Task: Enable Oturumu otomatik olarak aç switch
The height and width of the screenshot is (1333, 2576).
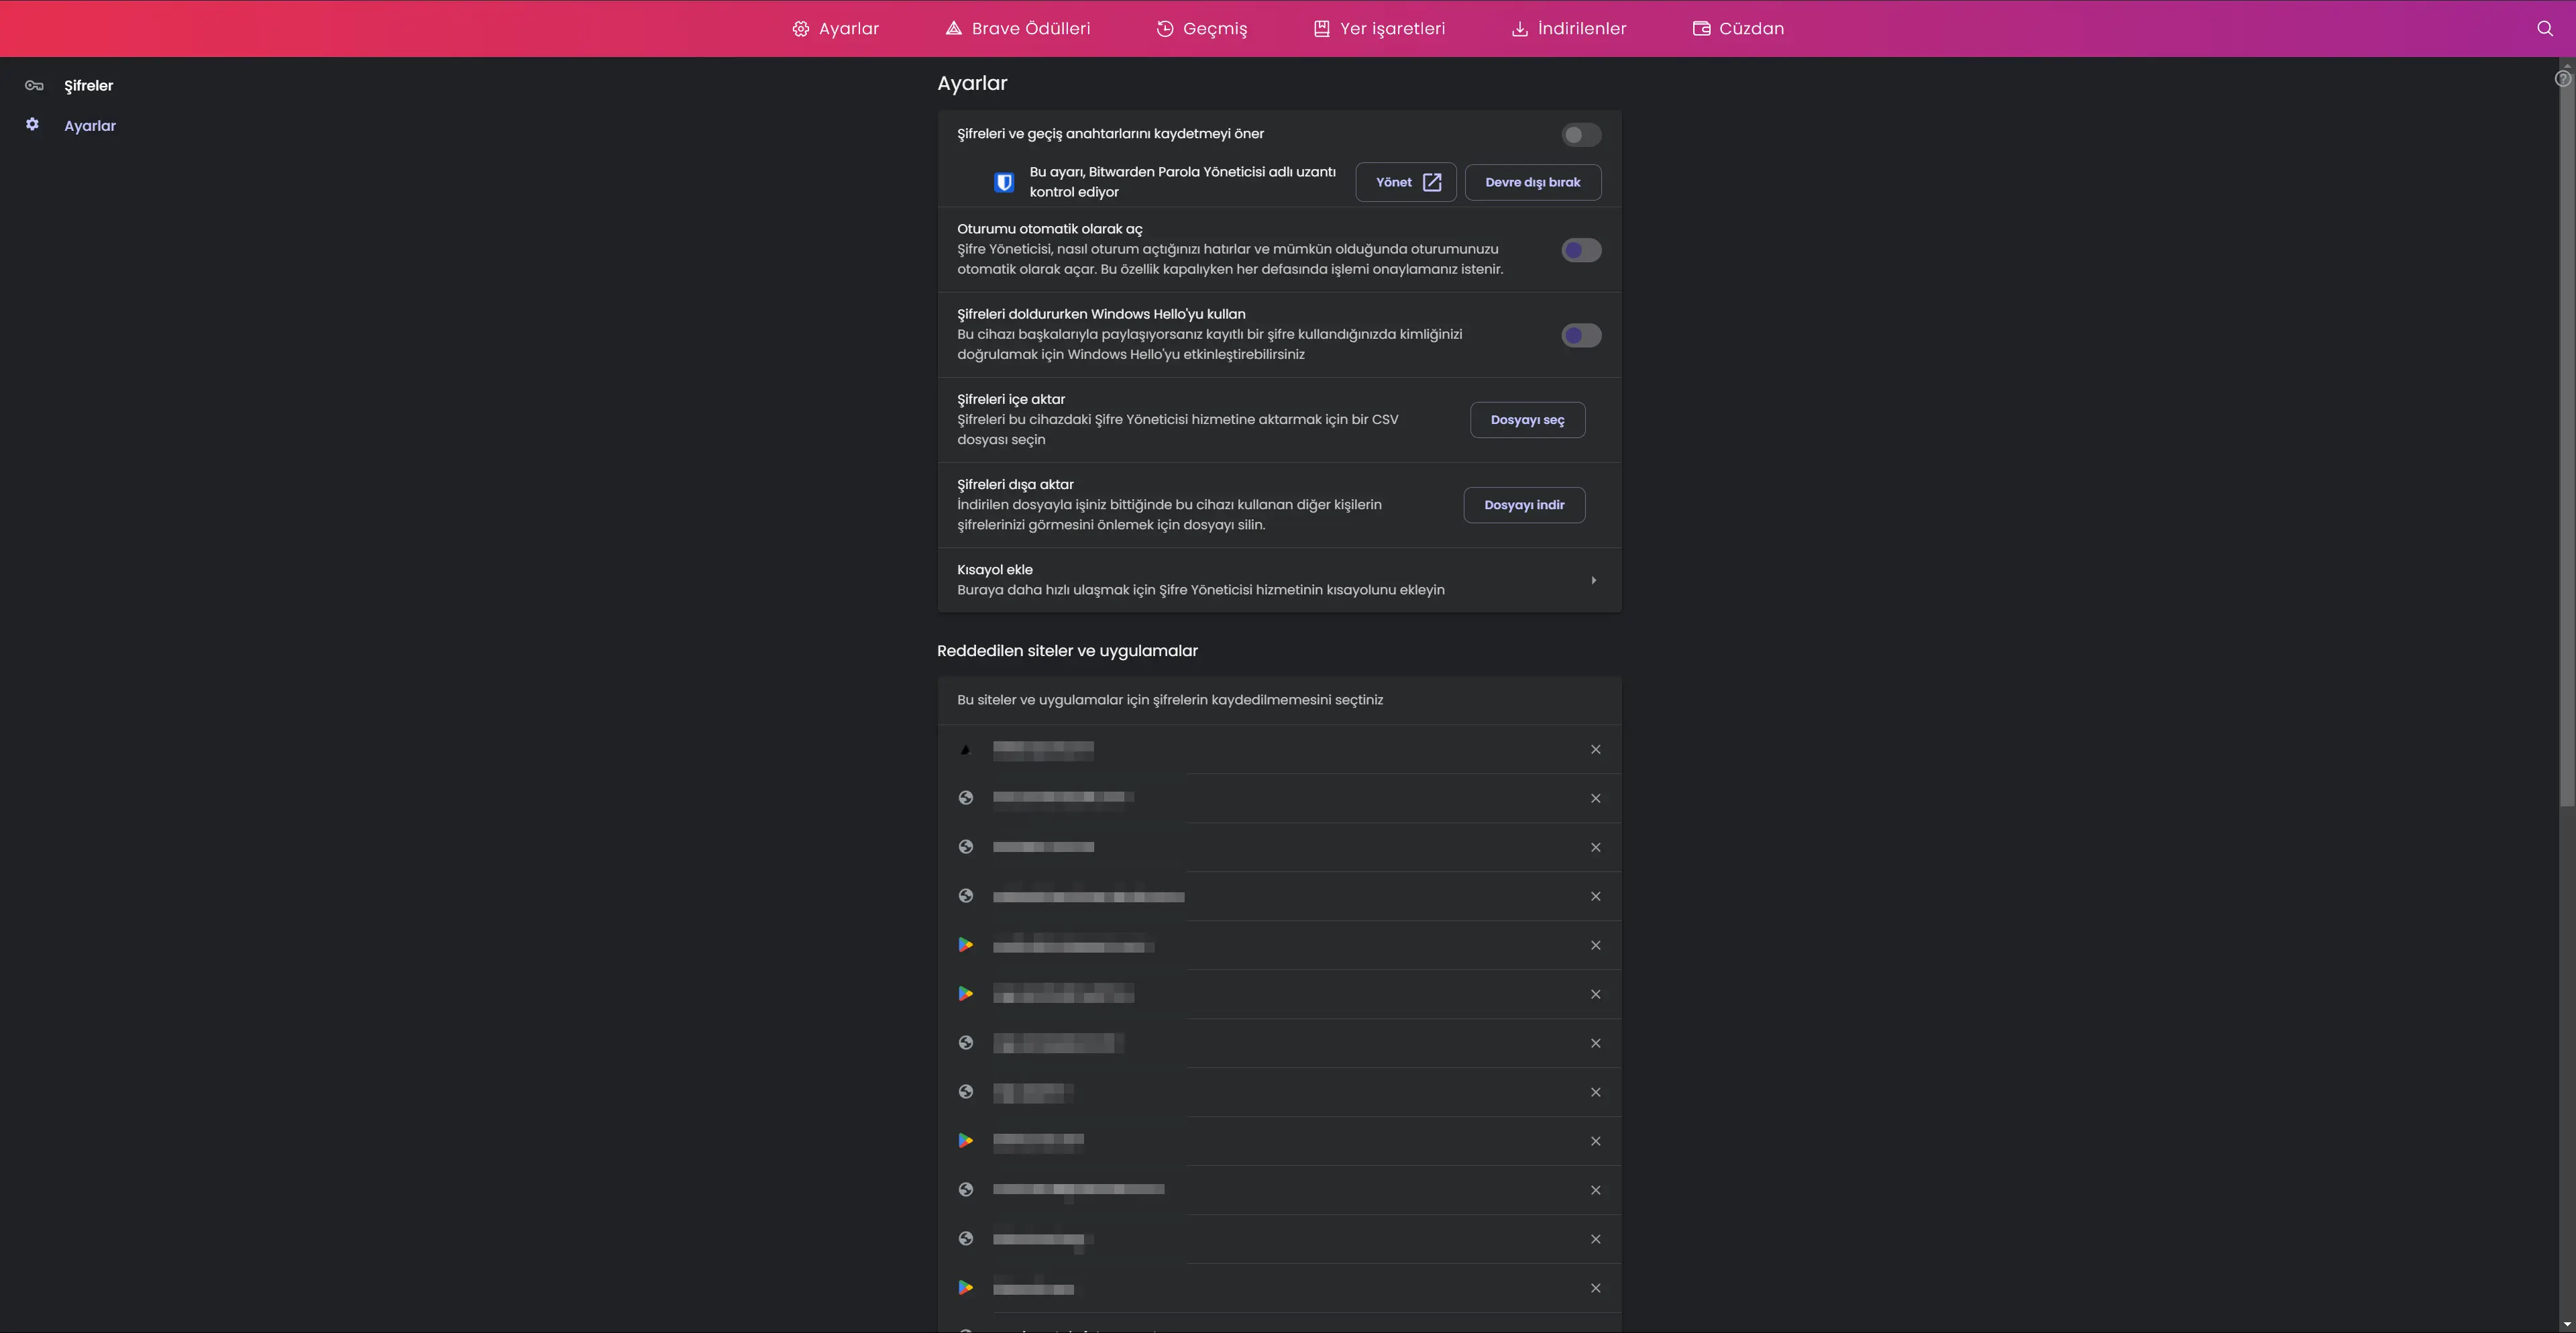Action: (x=1581, y=250)
